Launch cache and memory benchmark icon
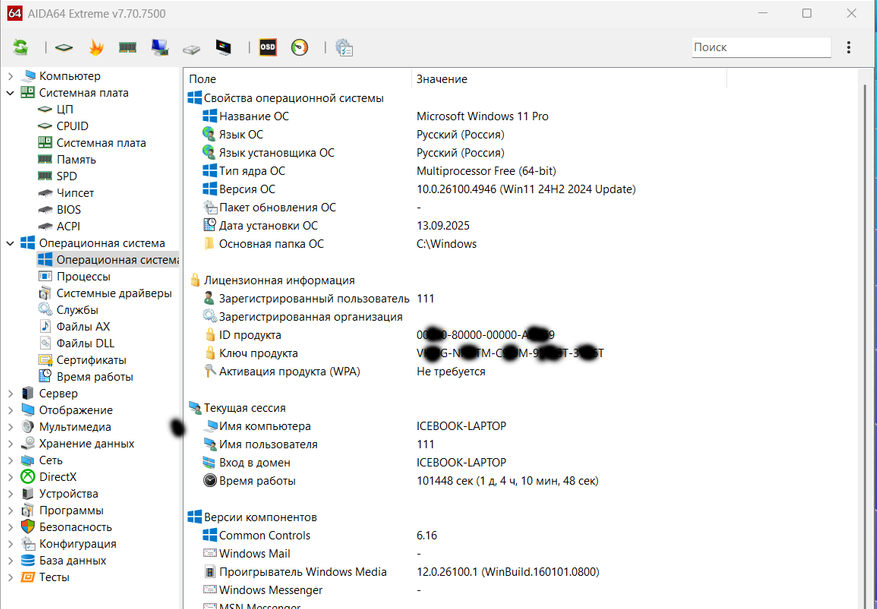 click(x=127, y=47)
